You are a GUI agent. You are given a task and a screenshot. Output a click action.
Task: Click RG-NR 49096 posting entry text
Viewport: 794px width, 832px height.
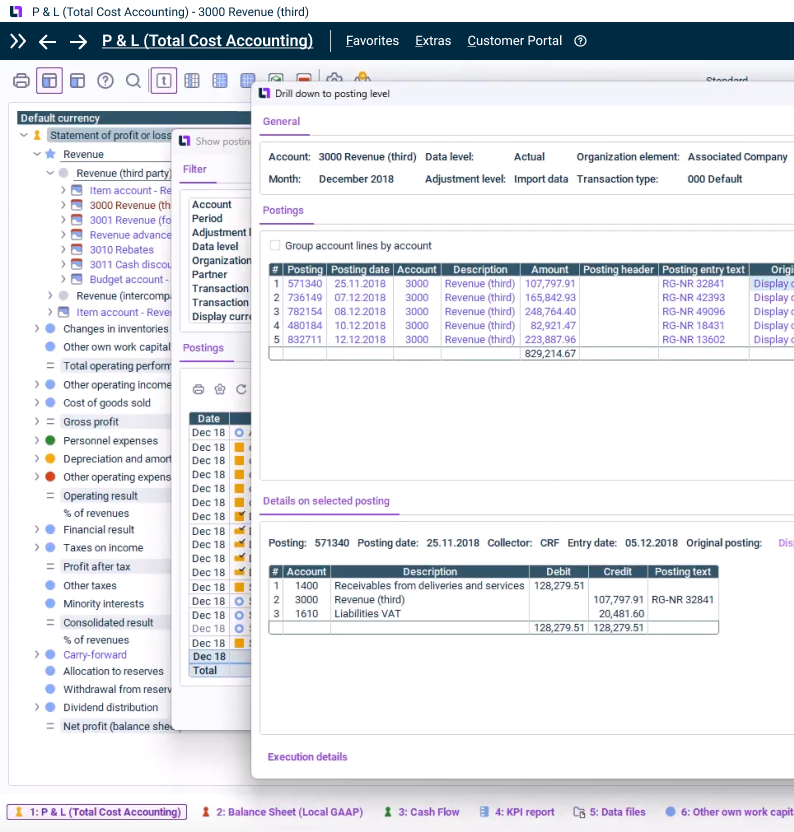click(x=693, y=312)
